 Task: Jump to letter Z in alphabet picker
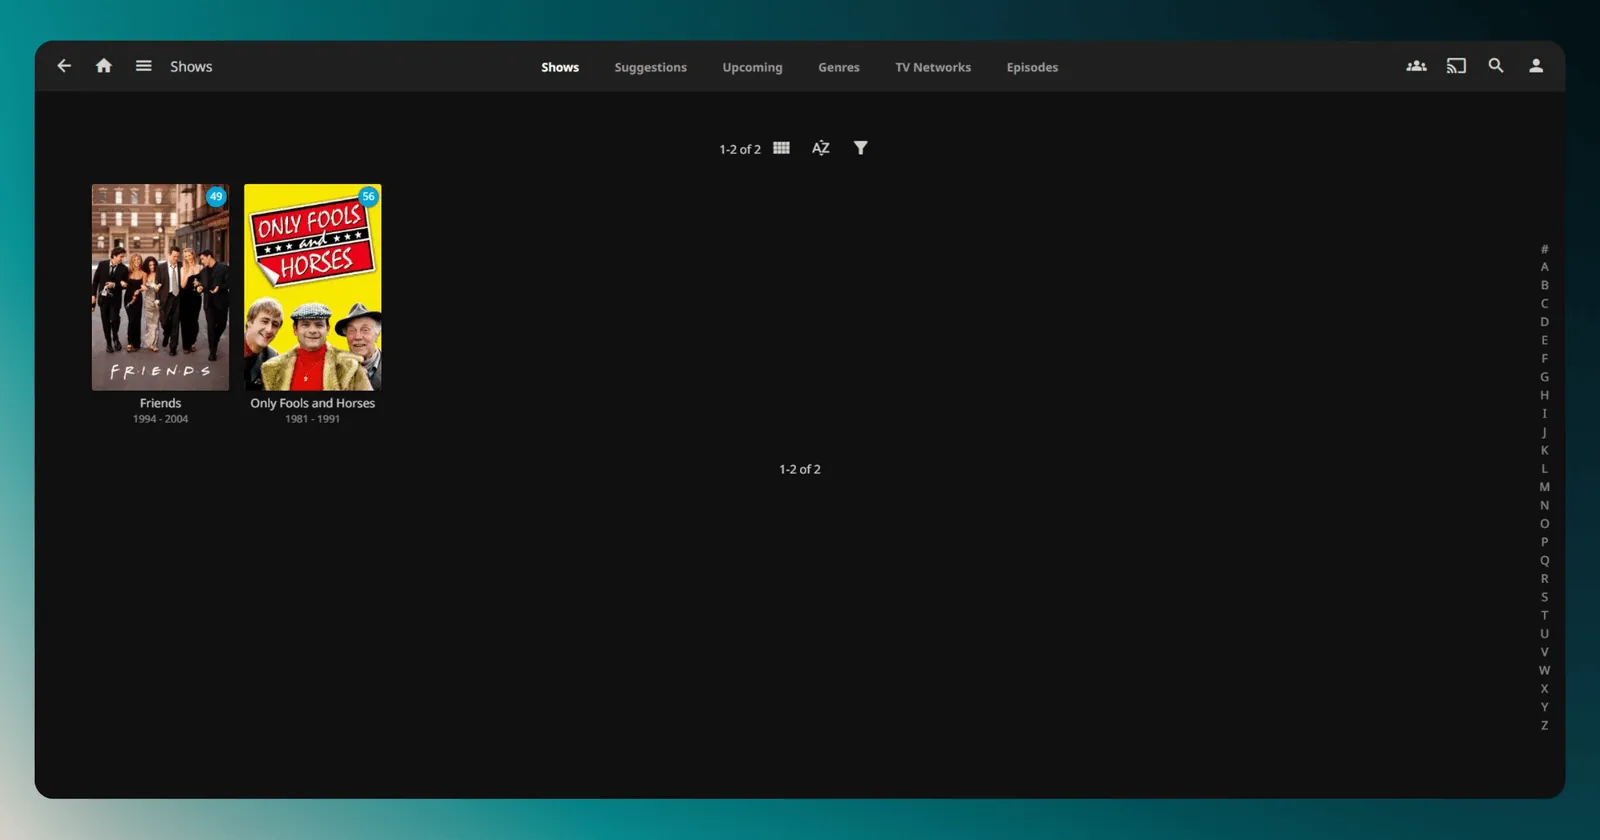point(1545,726)
